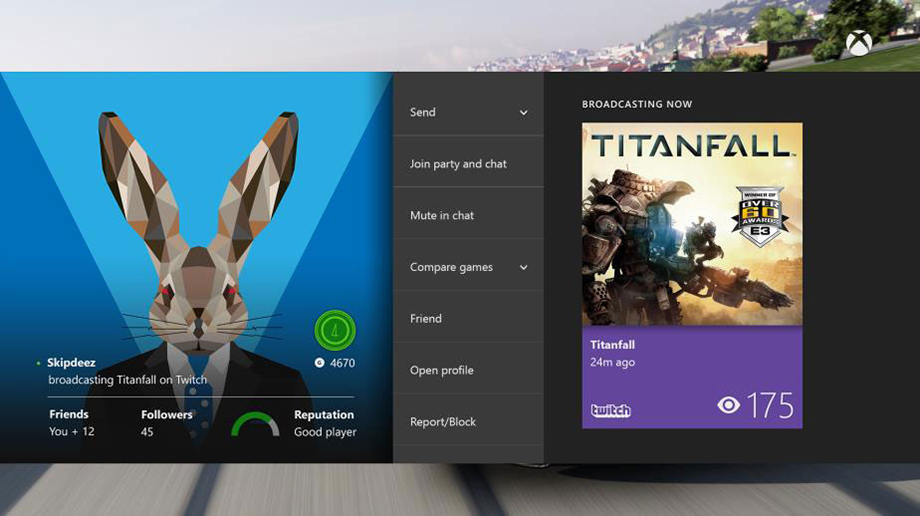920x516 pixels.
Task: Click the Skipdeez gamertag name
Action: 71,363
